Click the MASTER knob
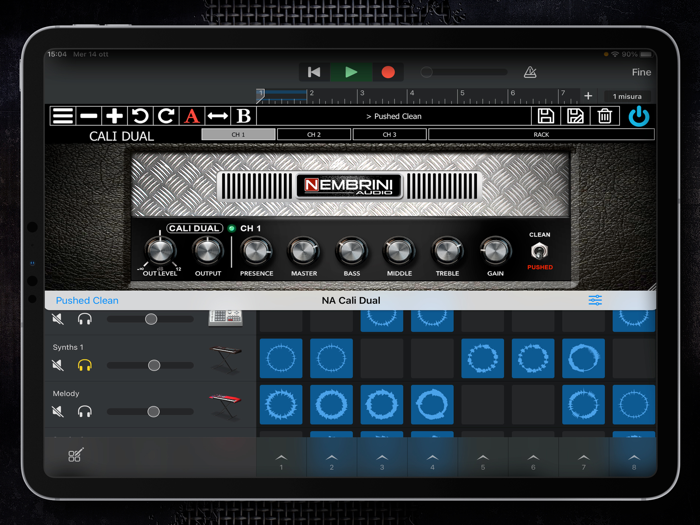The height and width of the screenshot is (525, 700). [x=304, y=251]
